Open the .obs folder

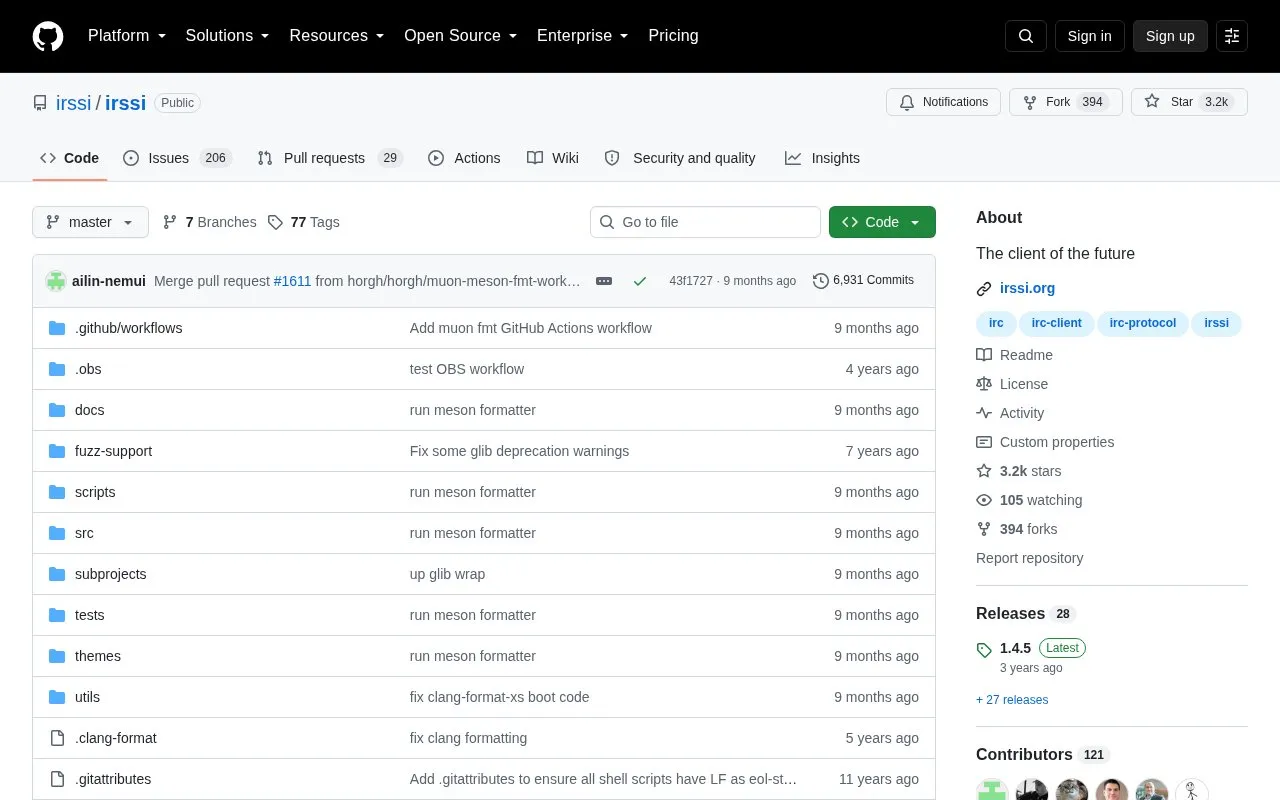pos(88,369)
